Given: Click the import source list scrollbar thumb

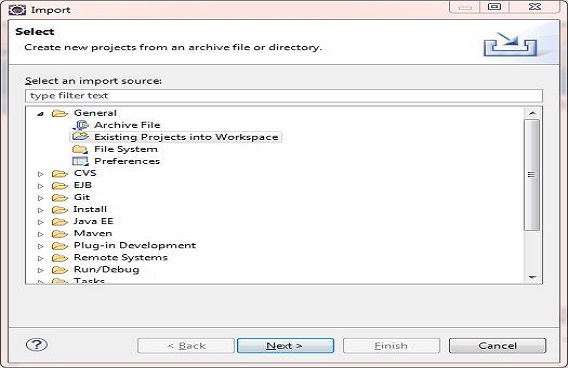Looking at the screenshot, I should coord(532,175).
